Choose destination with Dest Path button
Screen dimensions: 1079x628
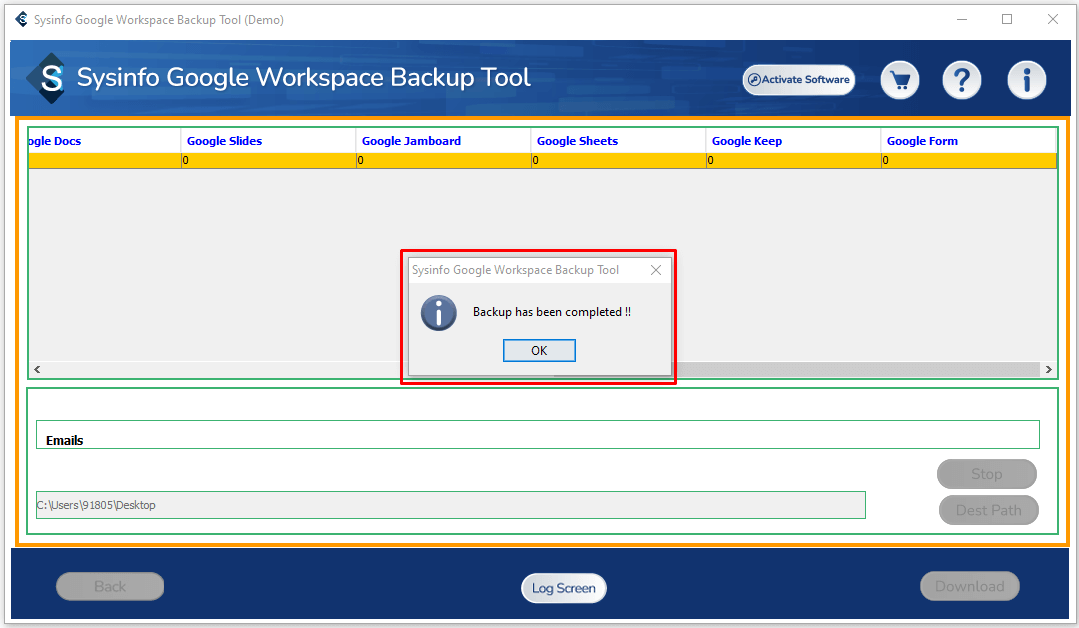(988, 510)
